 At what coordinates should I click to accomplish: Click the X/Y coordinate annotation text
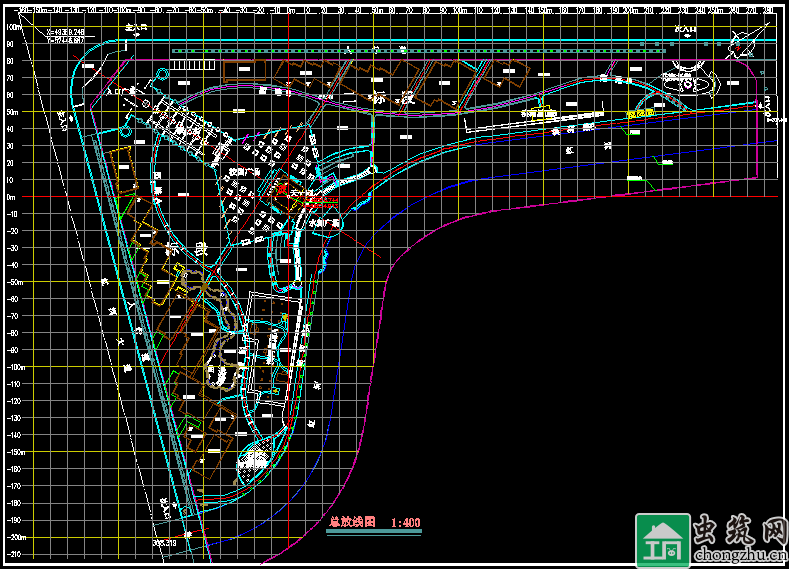coord(66,36)
